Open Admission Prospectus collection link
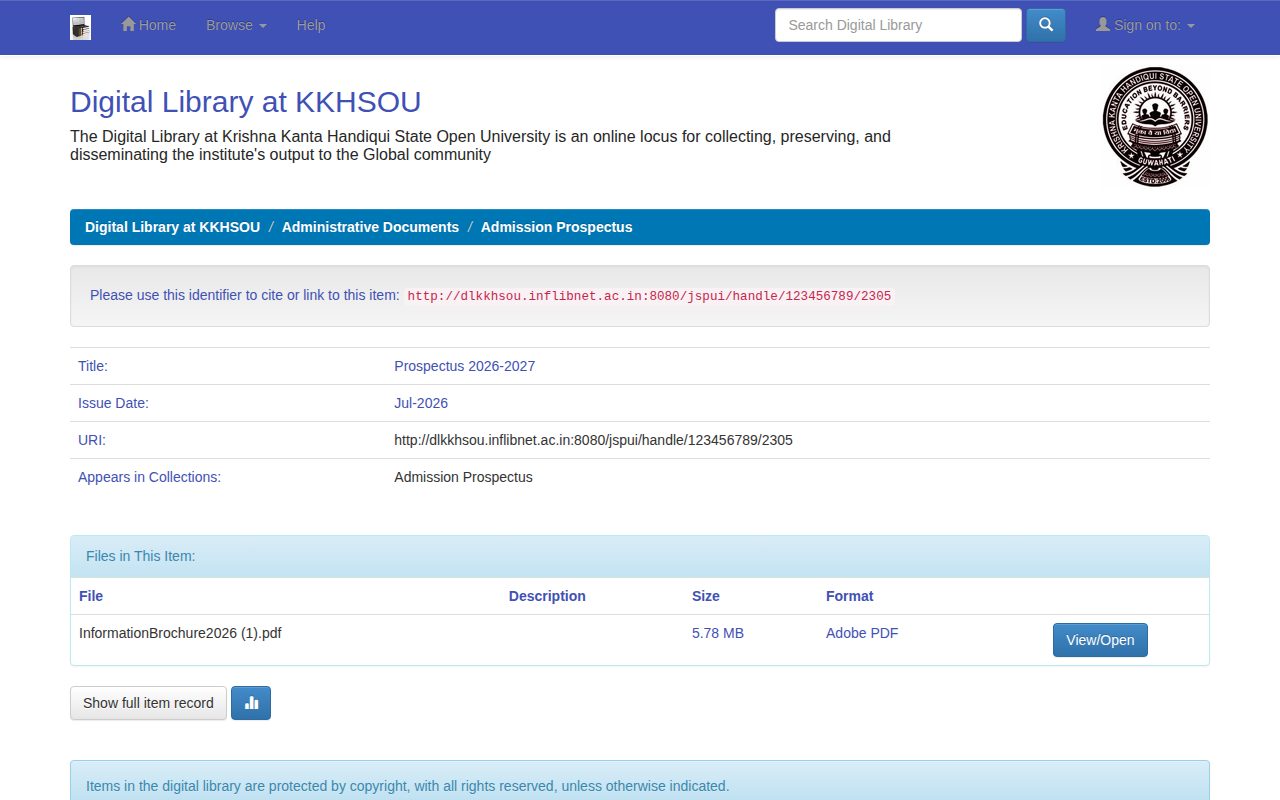This screenshot has width=1280, height=800. (463, 477)
